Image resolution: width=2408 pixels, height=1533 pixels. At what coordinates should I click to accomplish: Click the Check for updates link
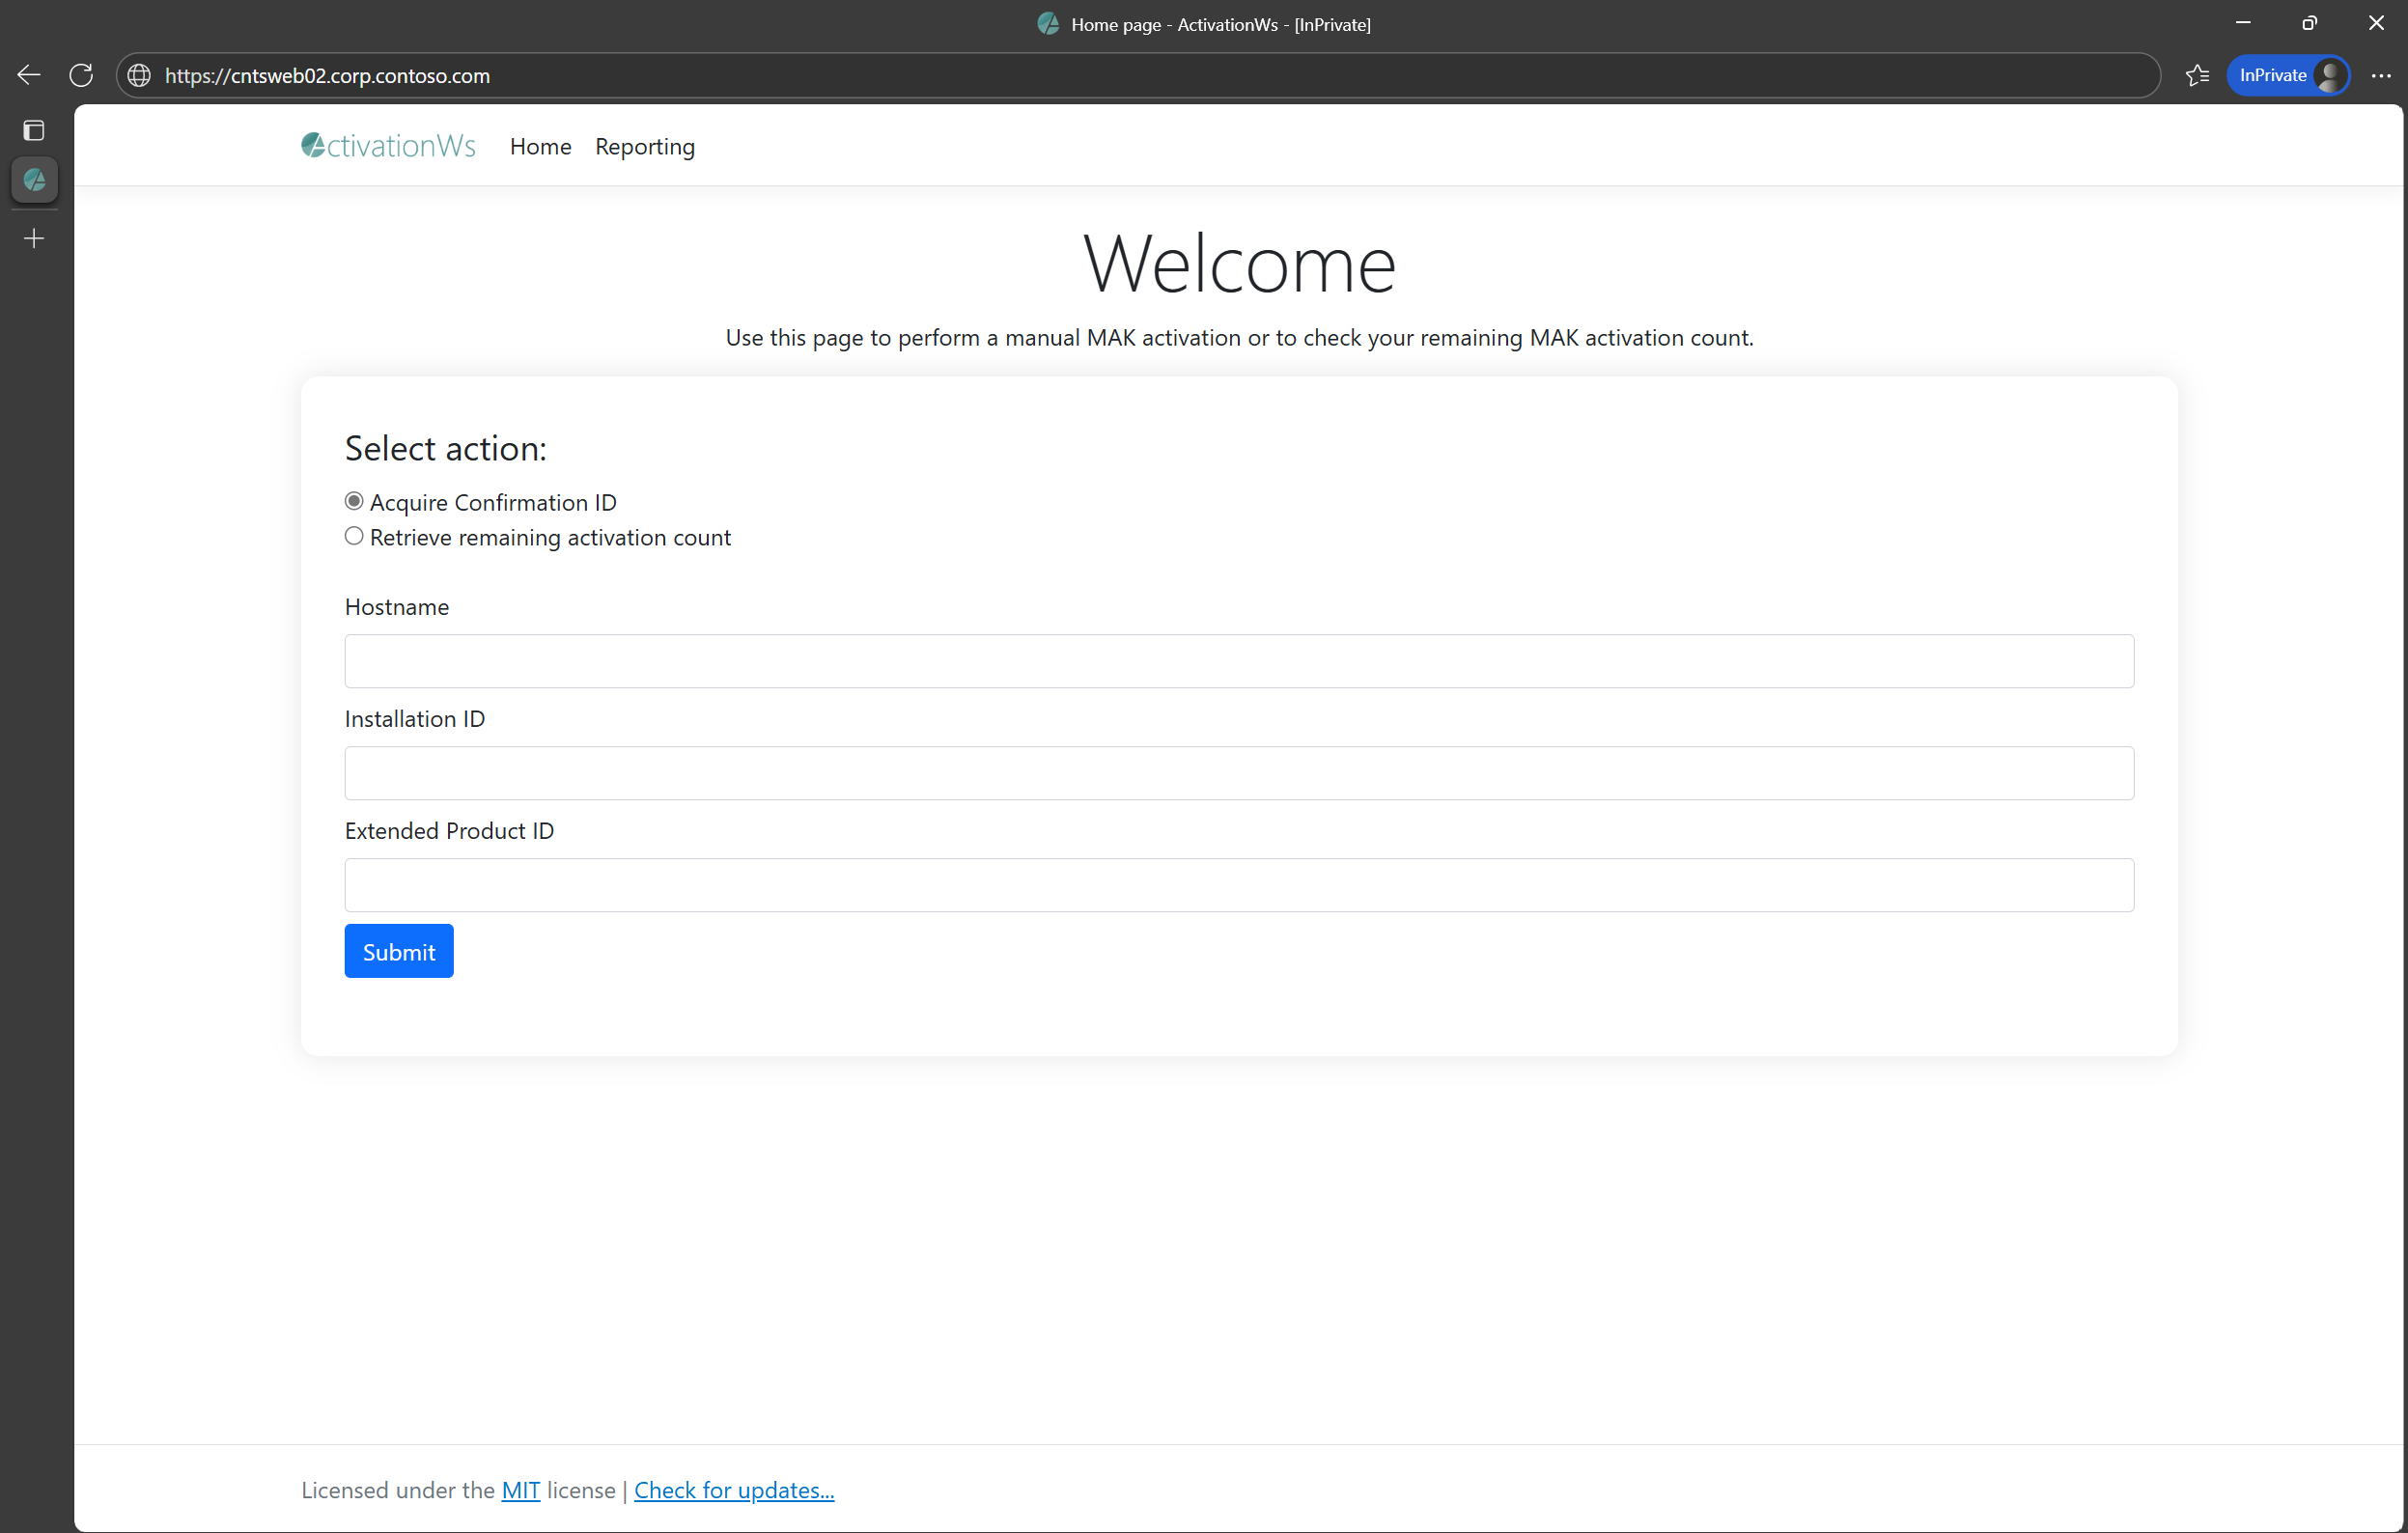pos(733,1490)
